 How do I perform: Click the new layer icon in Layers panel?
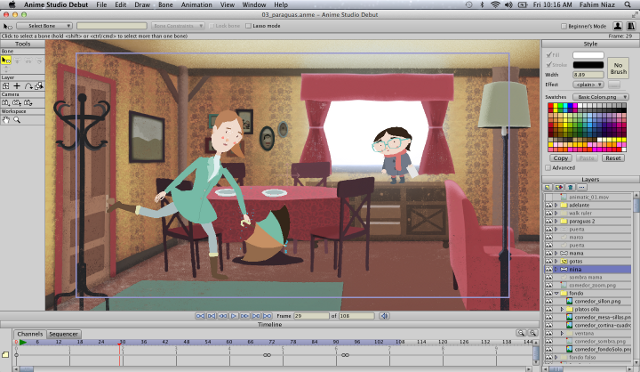pos(547,187)
